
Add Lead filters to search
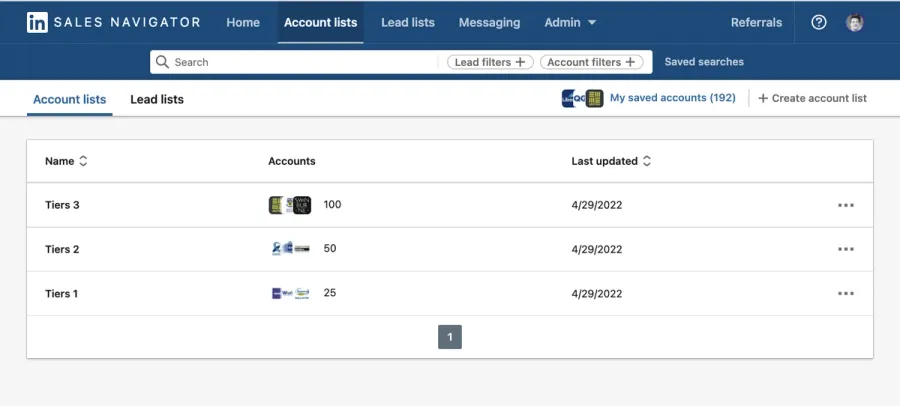pyautogui.click(x=490, y=62)
